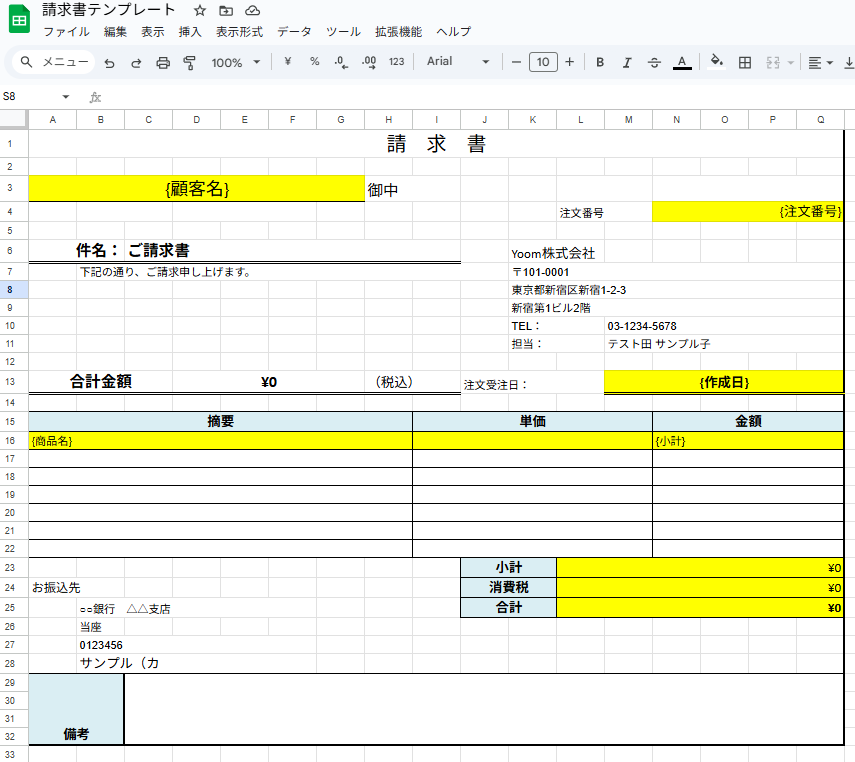Select the 消費税 label cell
The height and width of the screenshot is (762, 855).
click(x=508, y=587)
